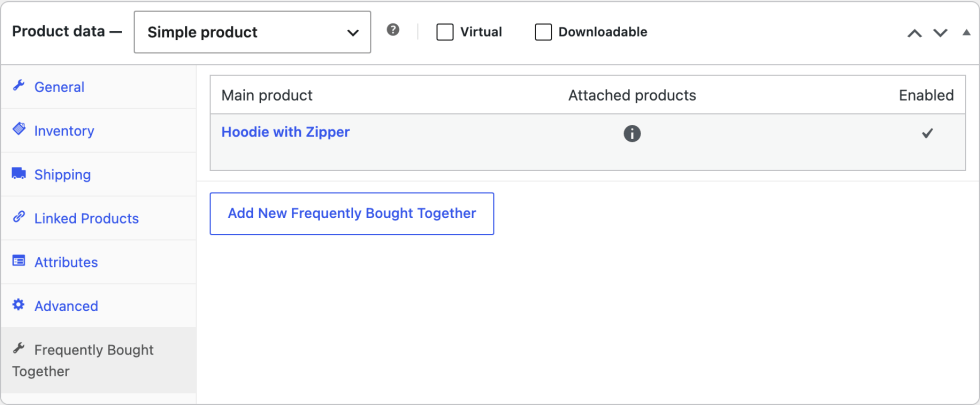Image resolution: width=980 pixels, height=405 pixels.
Task: Click the product type help icon
Action: point(392,29)
